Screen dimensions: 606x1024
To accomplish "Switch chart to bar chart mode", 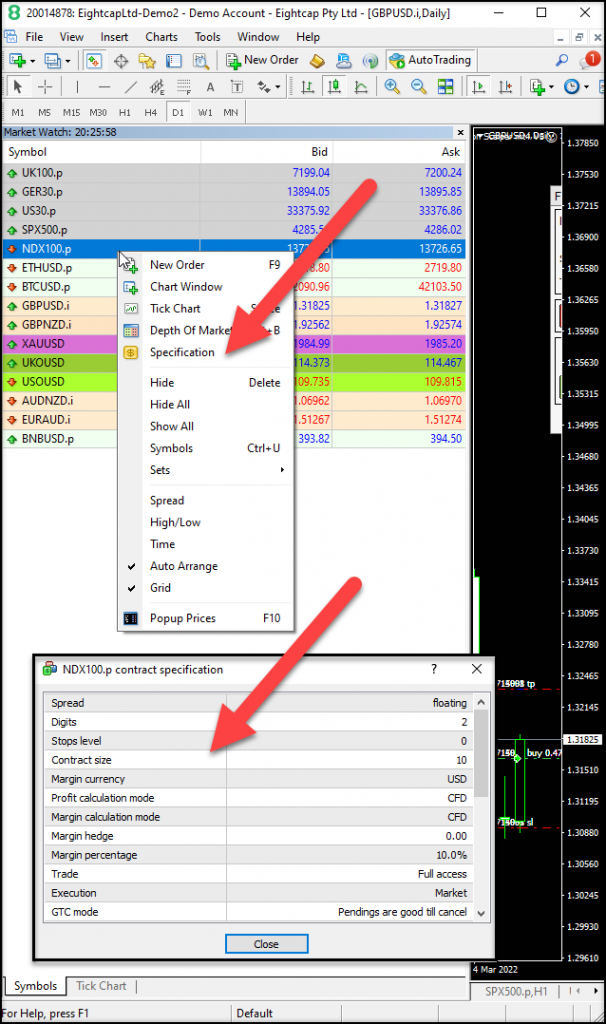I will pos(308,86).
